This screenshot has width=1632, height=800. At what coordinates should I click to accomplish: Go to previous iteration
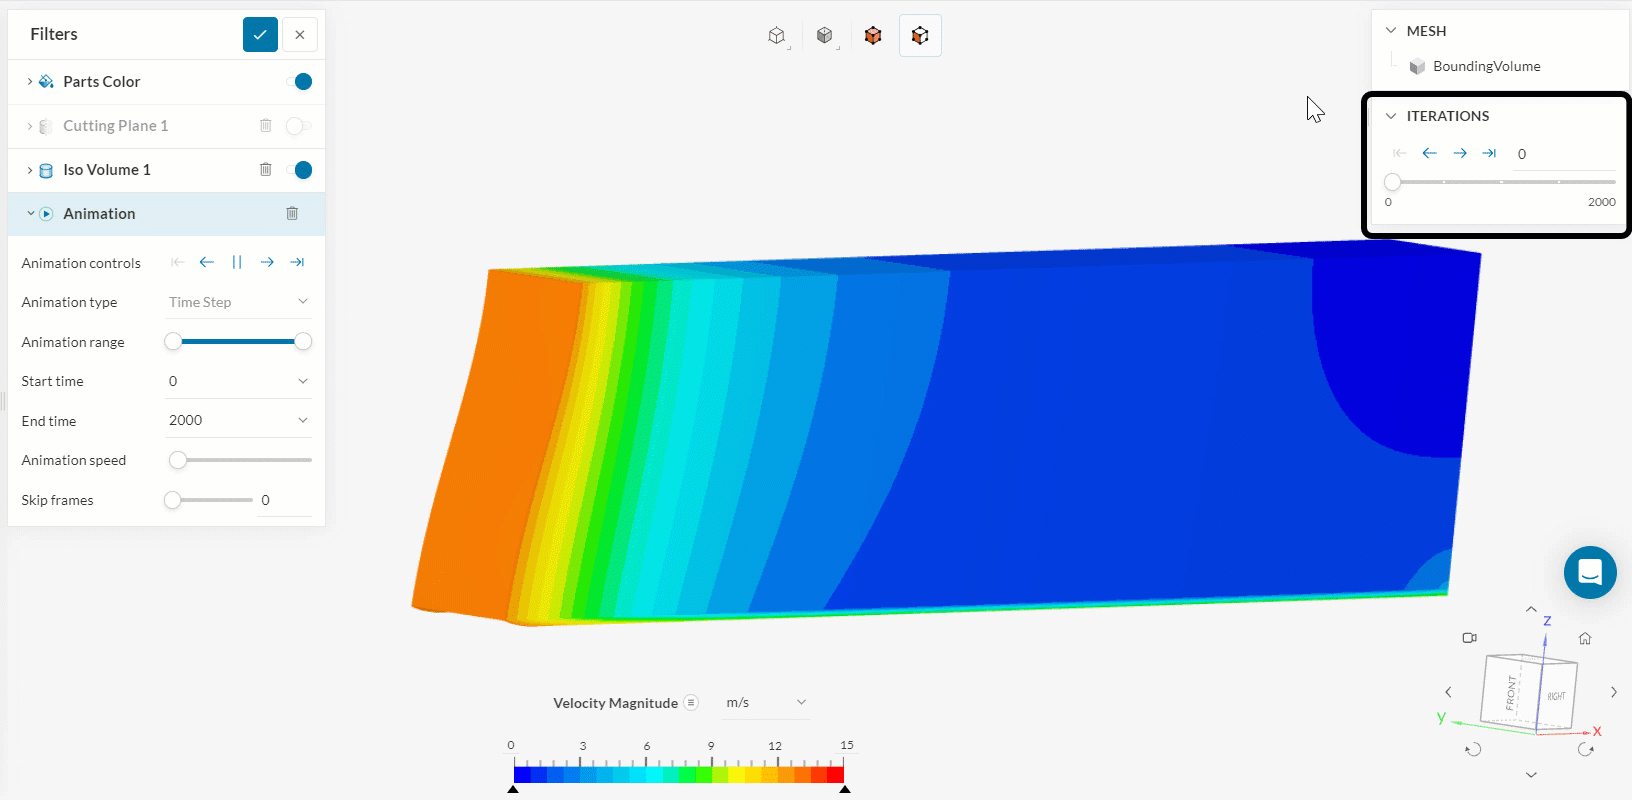[1430, 153]
